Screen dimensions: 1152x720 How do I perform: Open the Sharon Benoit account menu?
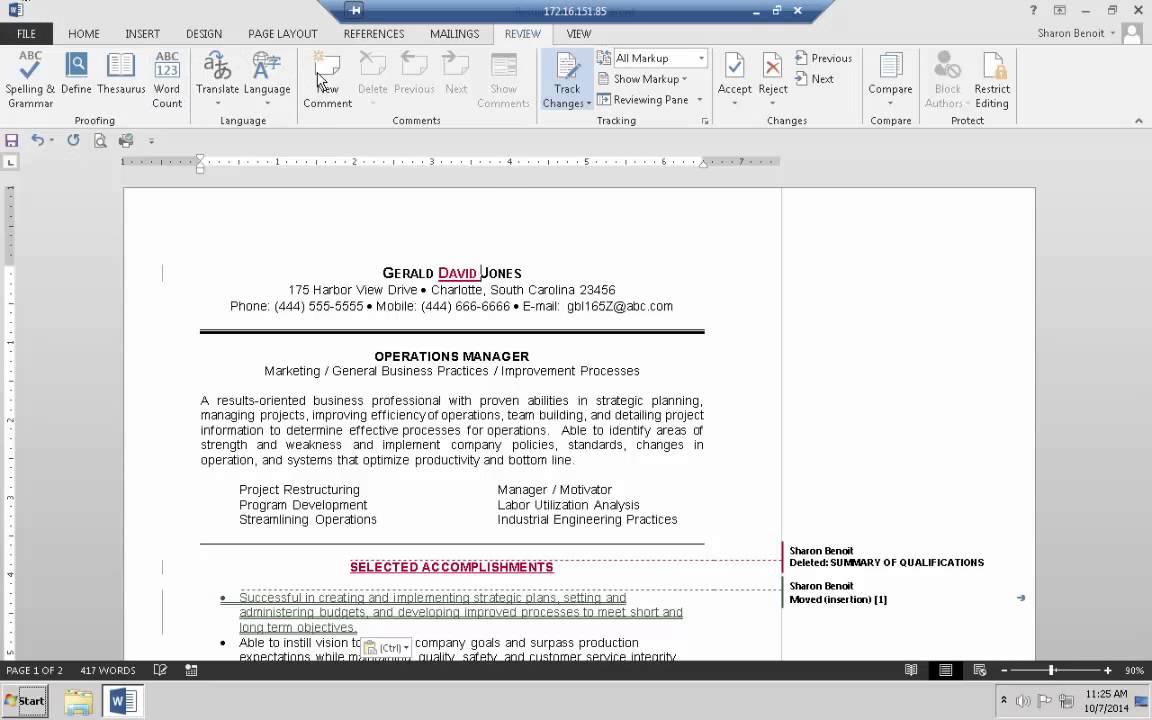pos(1076,33)
